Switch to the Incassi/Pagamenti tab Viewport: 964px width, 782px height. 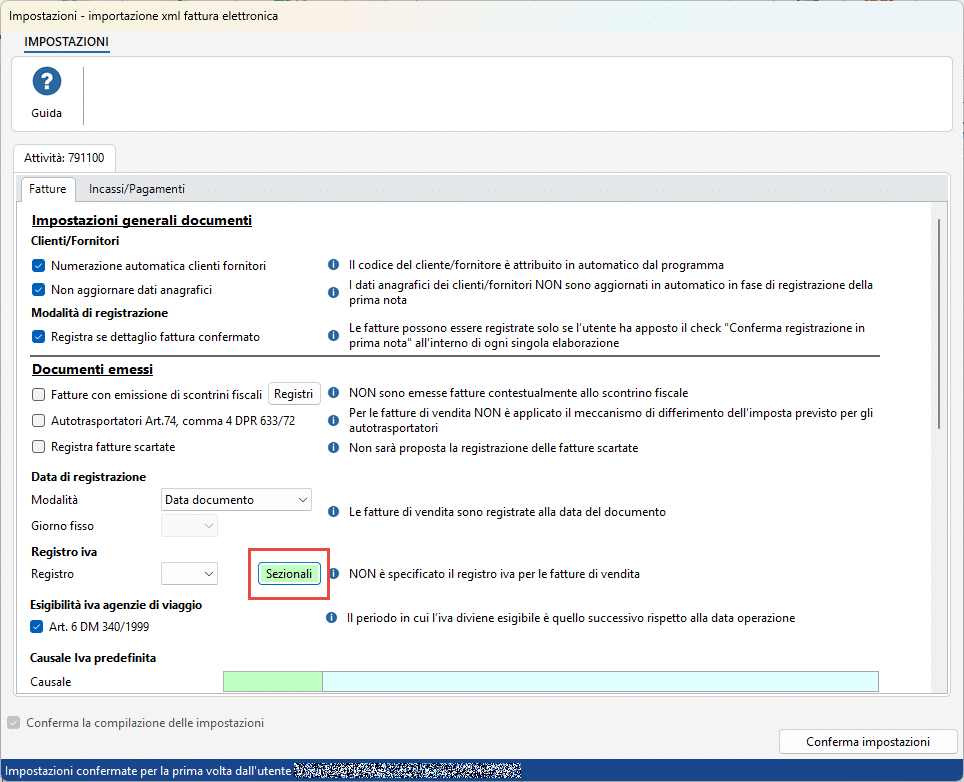pyautogui.click(x=136, y=189)
